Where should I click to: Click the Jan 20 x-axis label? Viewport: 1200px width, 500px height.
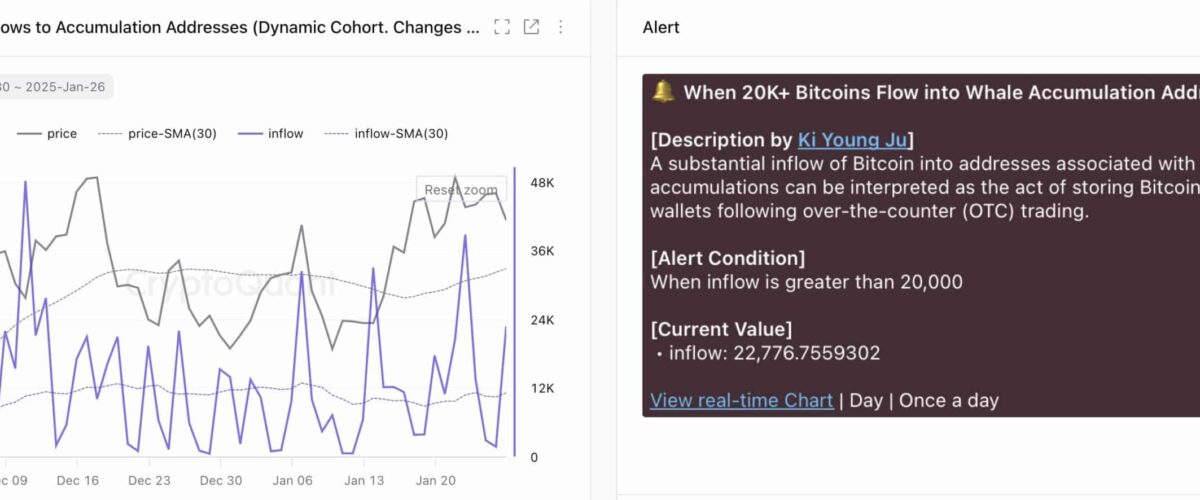436,480
